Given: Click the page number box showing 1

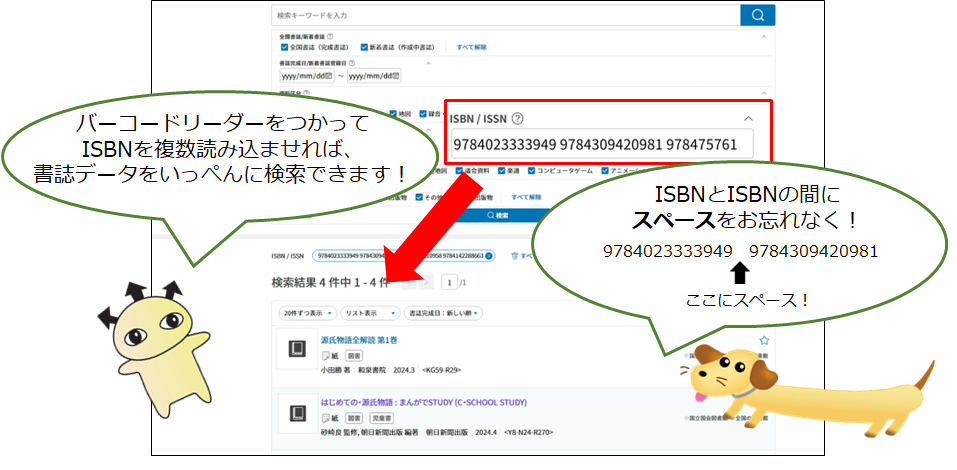Looking at the screenshot, I should coord(450,283).
